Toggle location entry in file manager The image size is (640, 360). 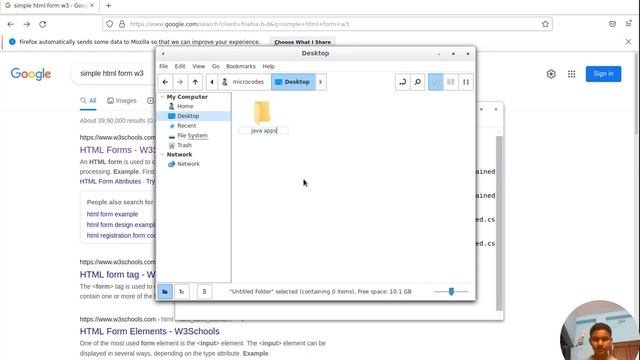(x=402, y=82)
